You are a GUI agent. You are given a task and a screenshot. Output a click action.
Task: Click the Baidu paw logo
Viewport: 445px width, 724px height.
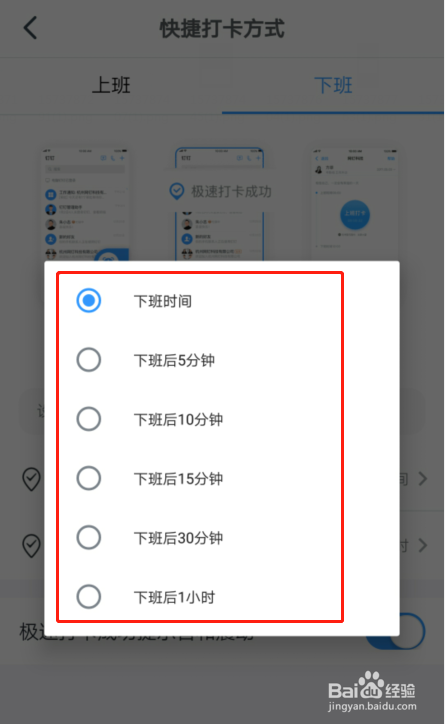click(x=372, y=685)
